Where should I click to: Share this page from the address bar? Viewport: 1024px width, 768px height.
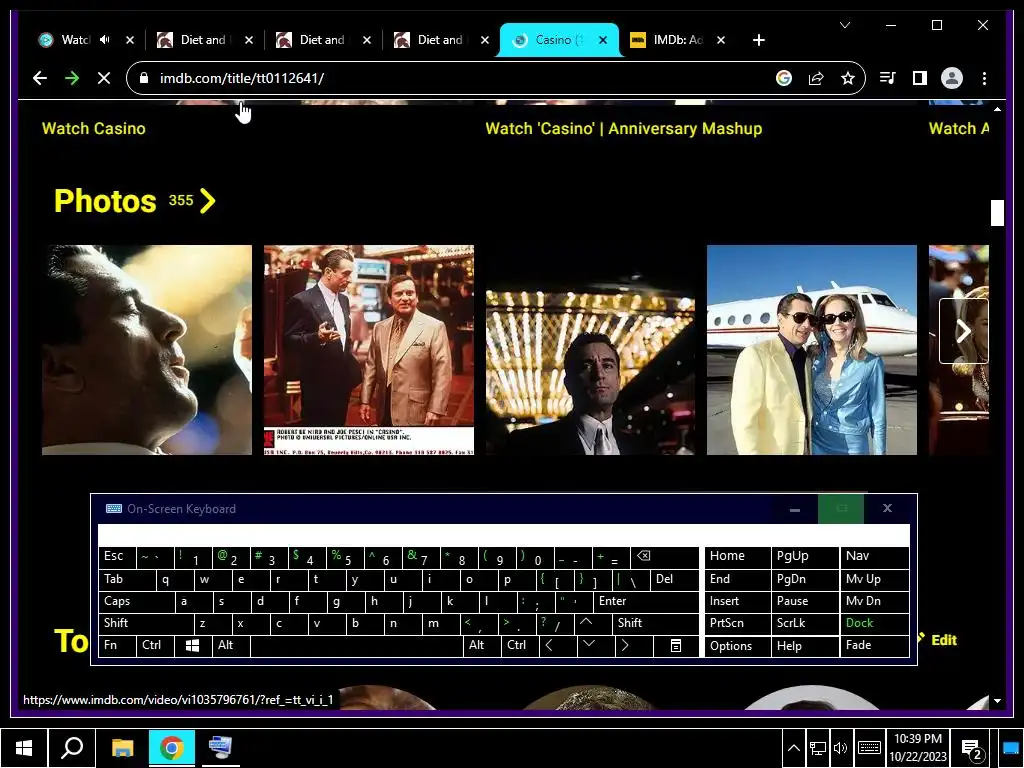pyautogui.click(x=816, y=78)
